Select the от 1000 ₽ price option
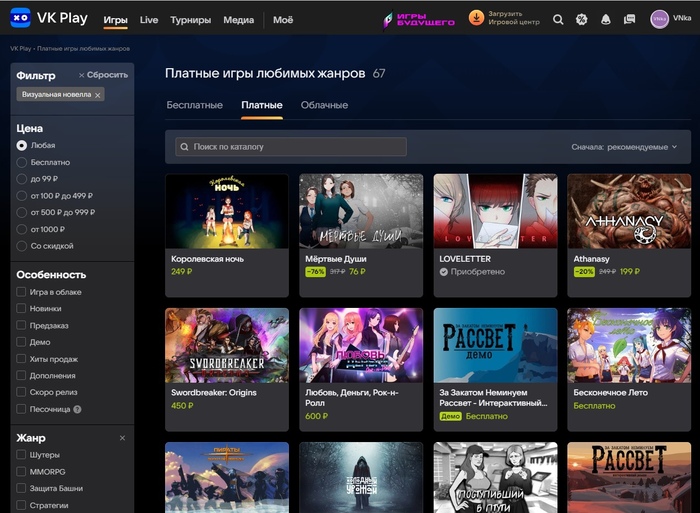The height and width of the screenshot is (513, 700). [x=21, y=229]
